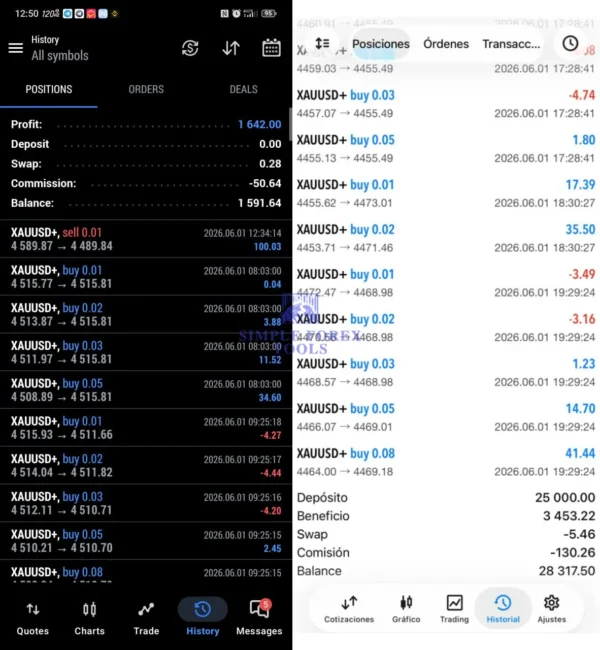Select History in dark bottom navigation
600x650 pixels.
click(202, 617)
